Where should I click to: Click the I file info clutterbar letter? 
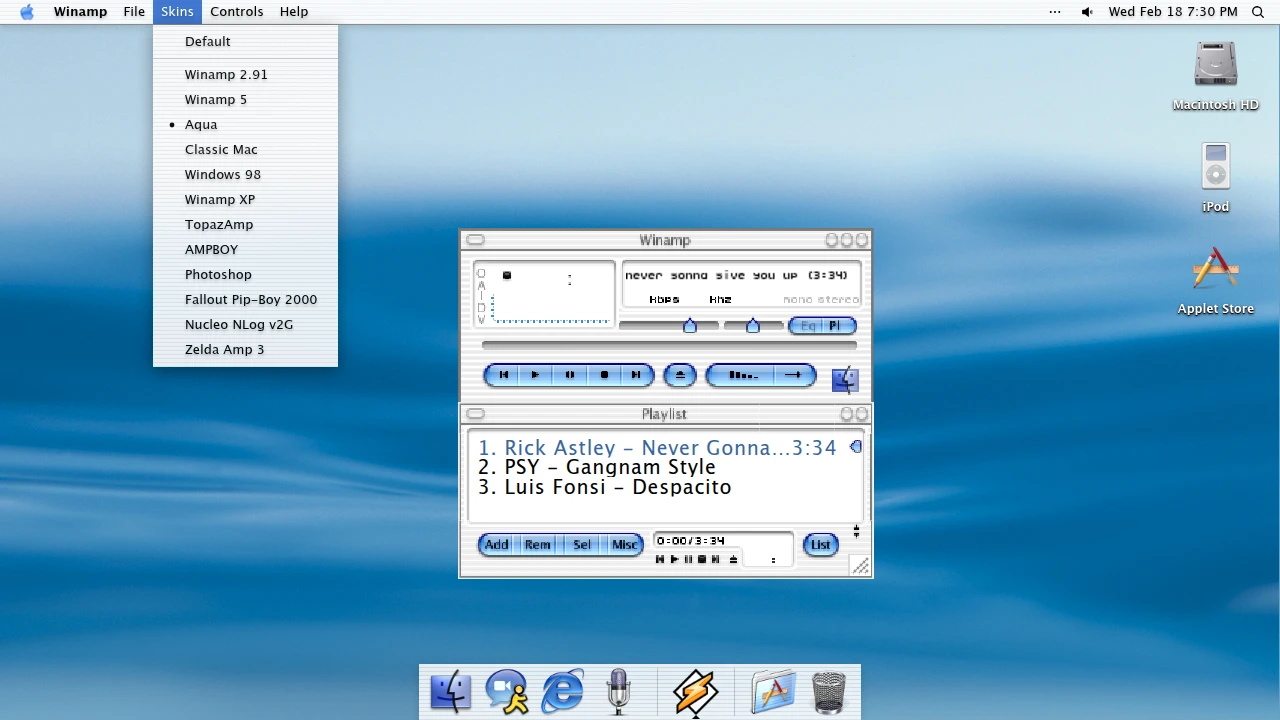tap(481, 296)
